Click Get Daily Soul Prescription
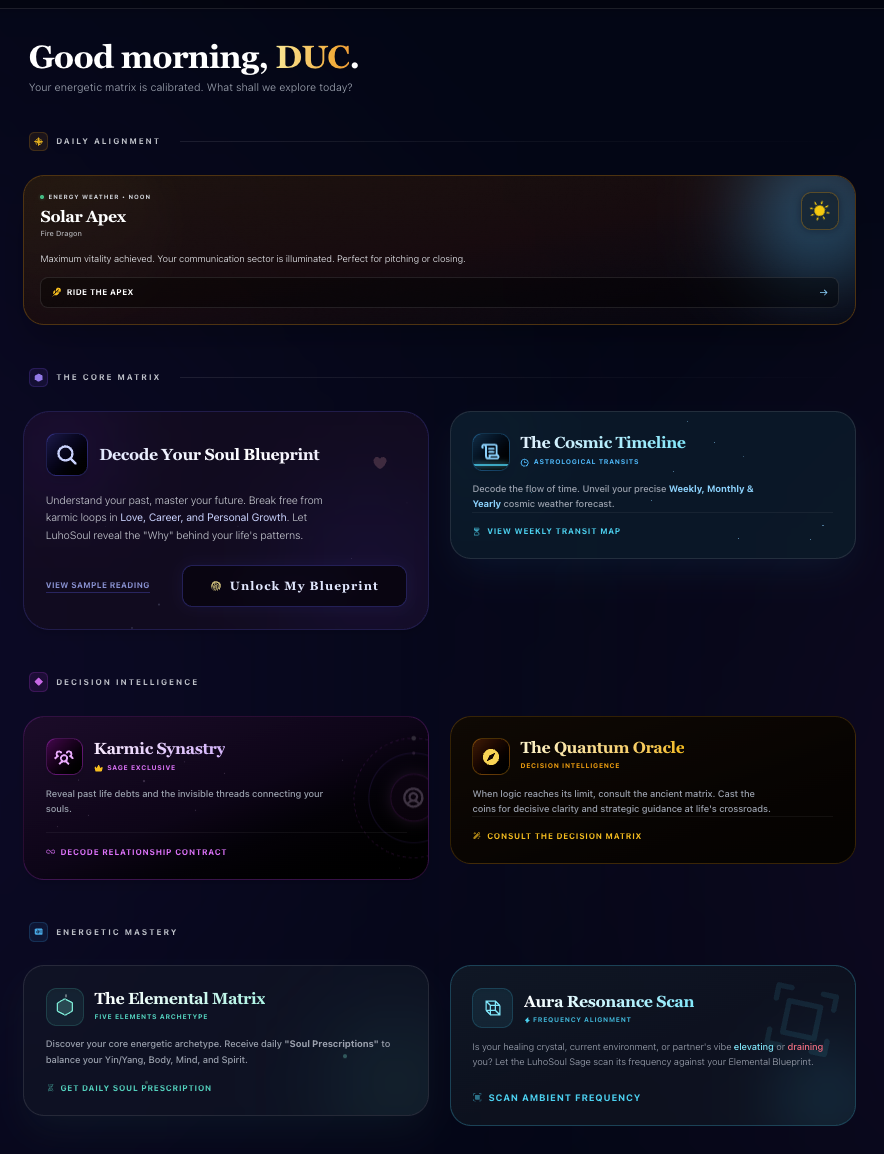This screenshot has height=1154, width=884. (129, 1088)
